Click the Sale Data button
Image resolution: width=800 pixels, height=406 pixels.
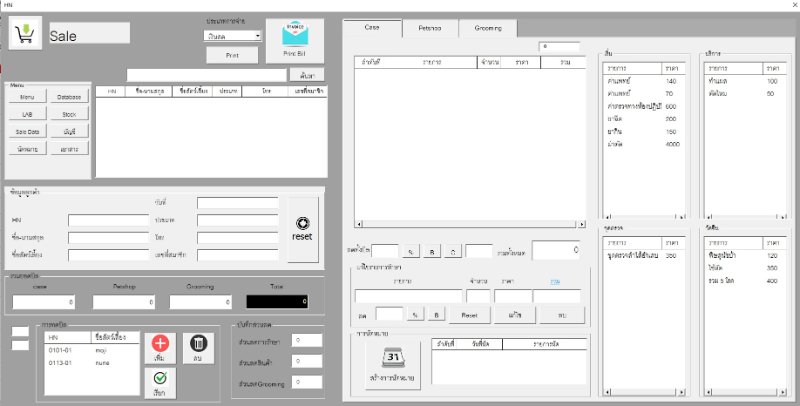(x=27, y=131)
